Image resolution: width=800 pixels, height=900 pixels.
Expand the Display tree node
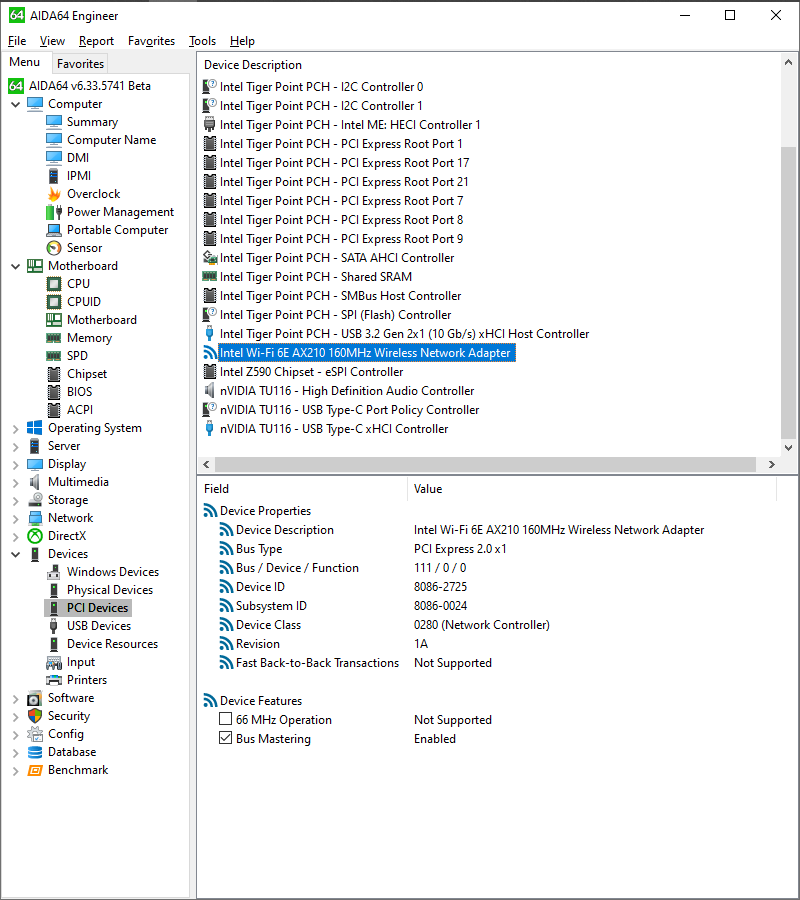pyautogui.click(x=15, y=464)
